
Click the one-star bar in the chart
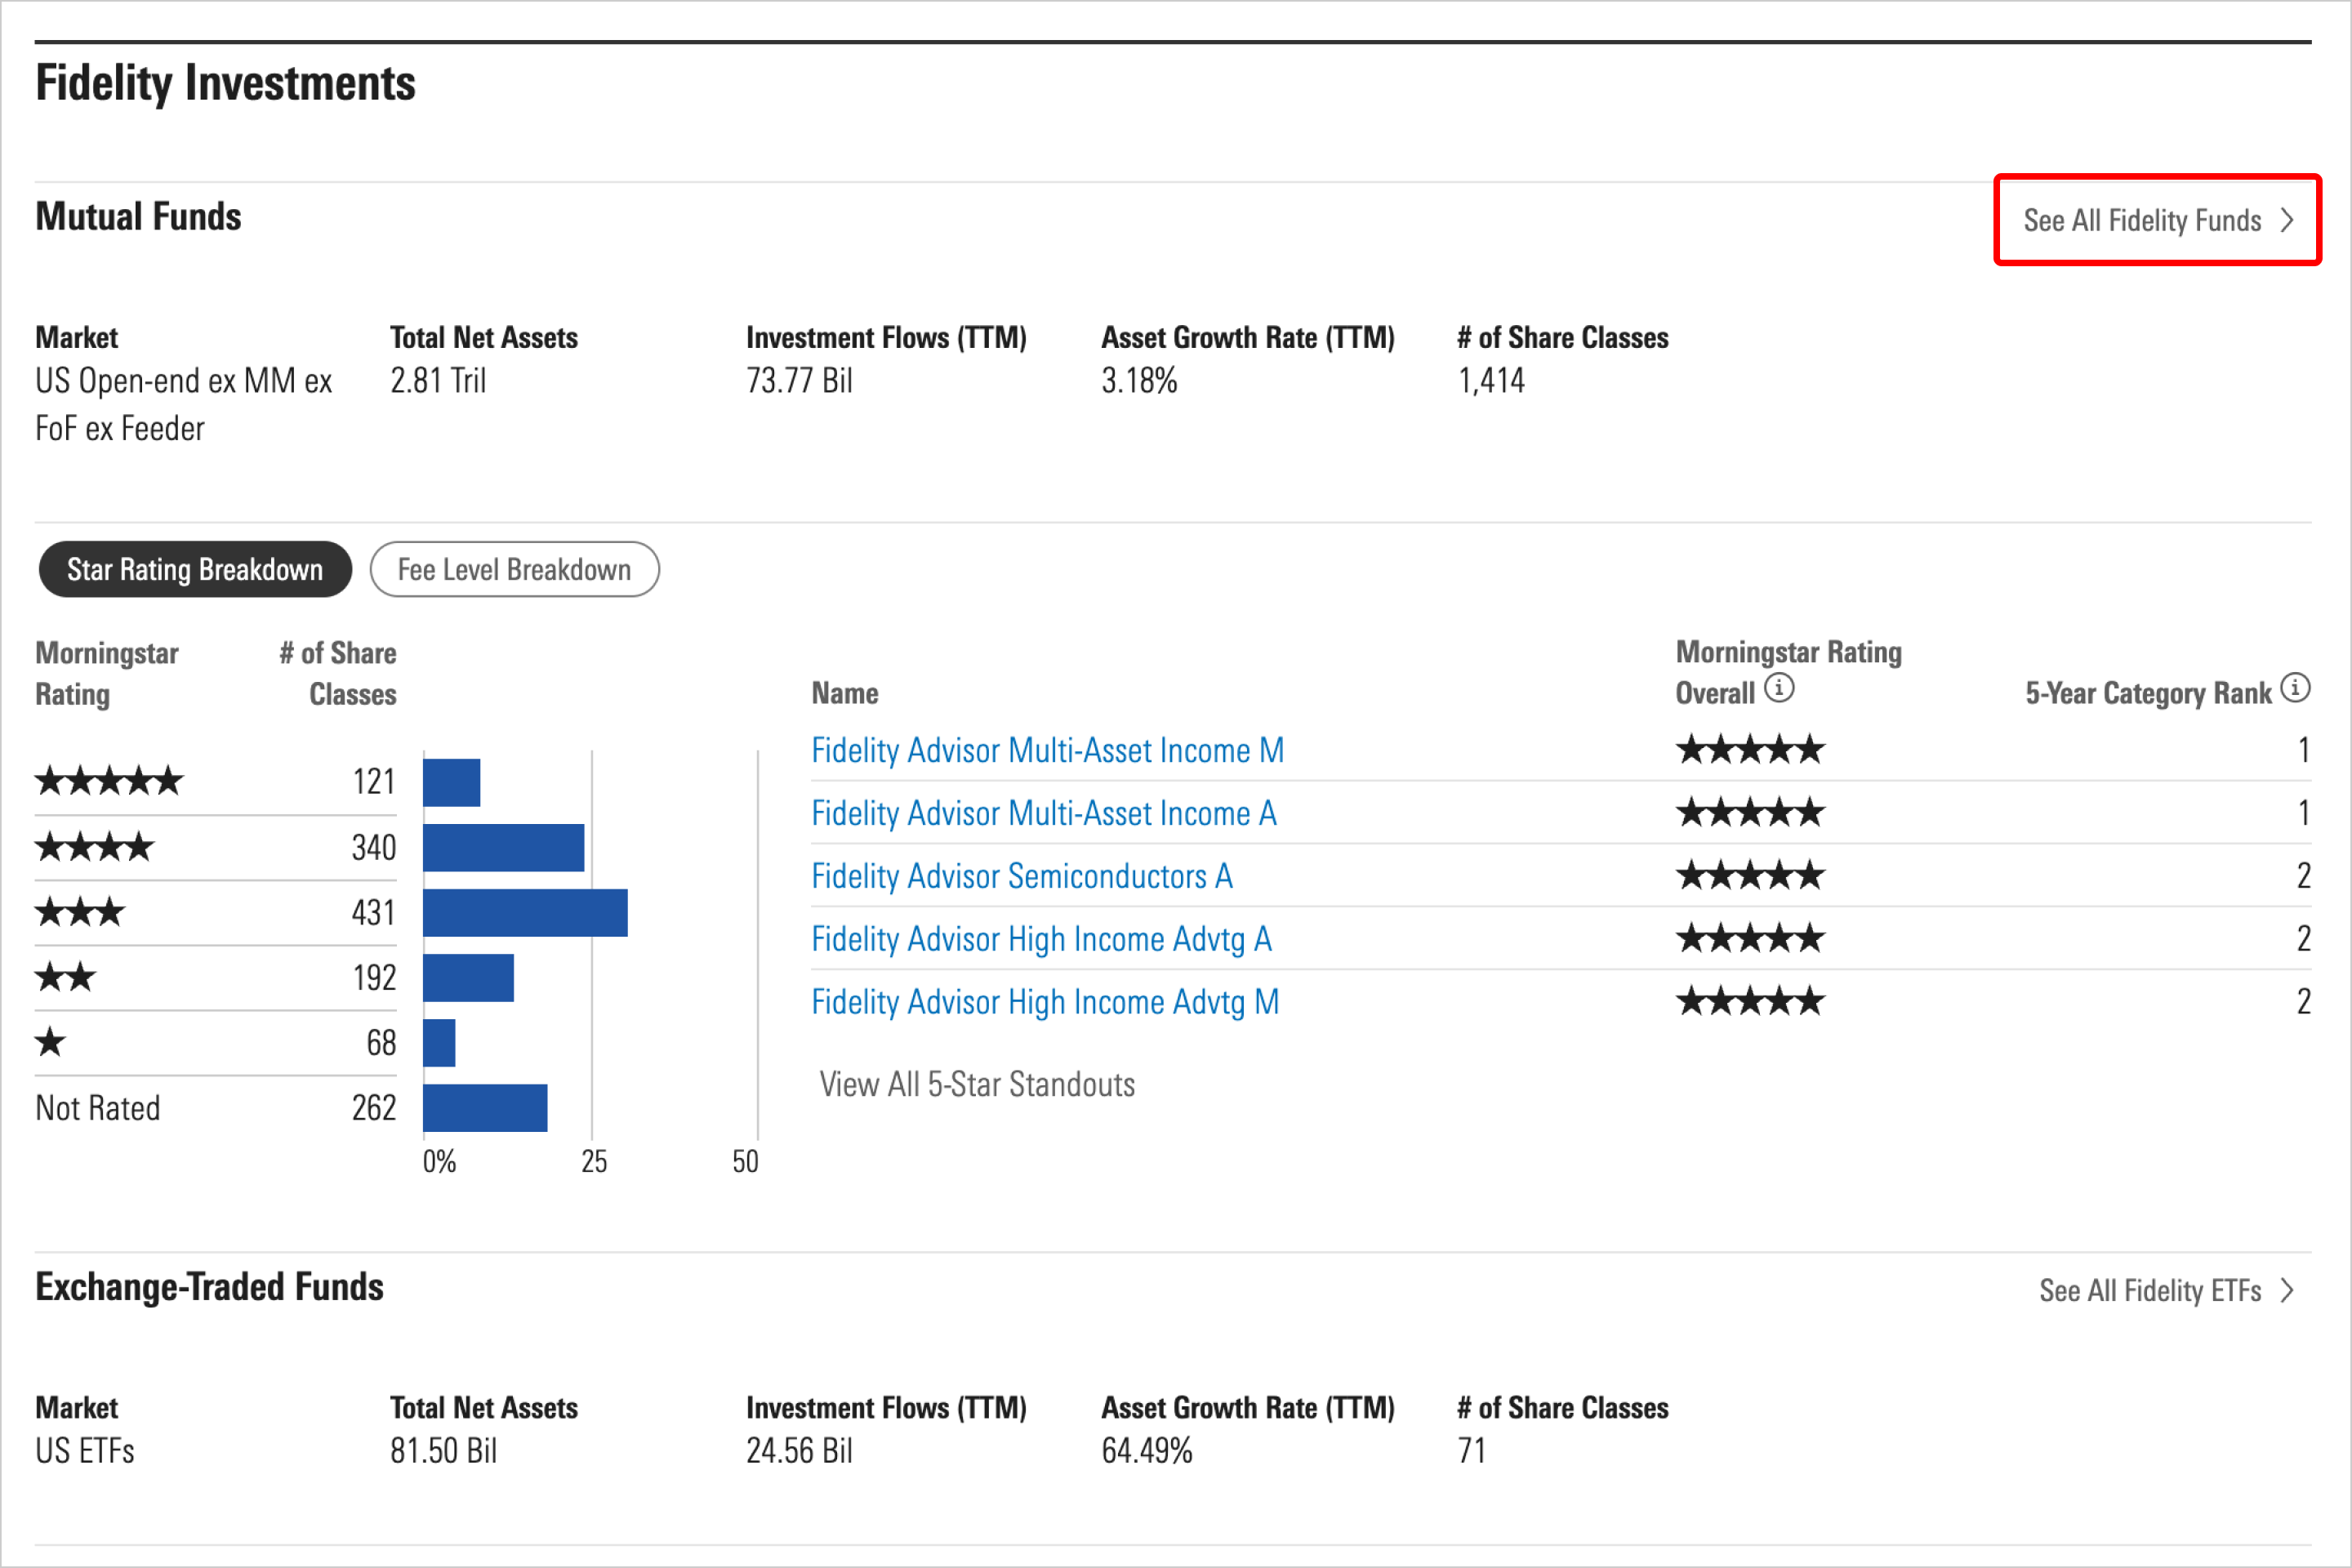click(439, 1042)
